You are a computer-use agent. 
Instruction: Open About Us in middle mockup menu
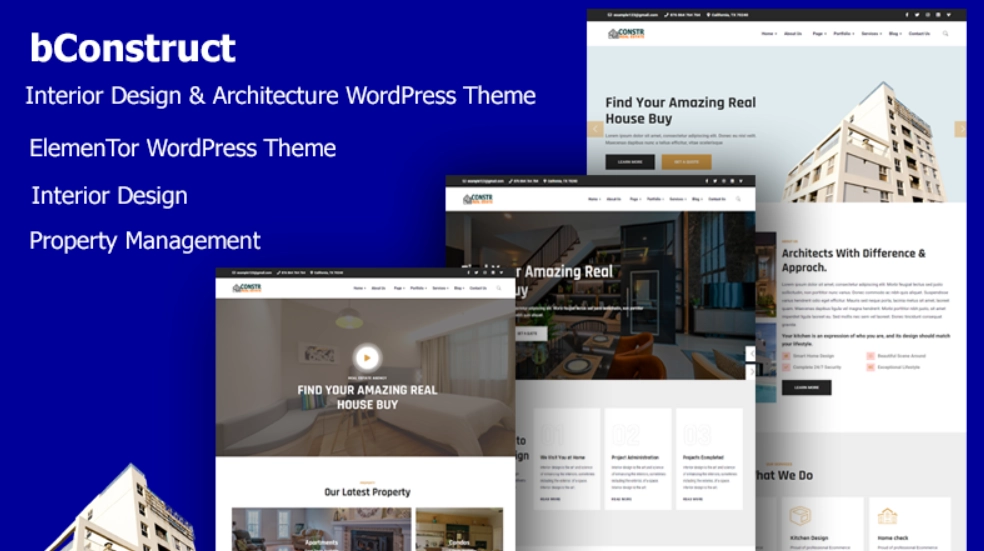(614, 199)
